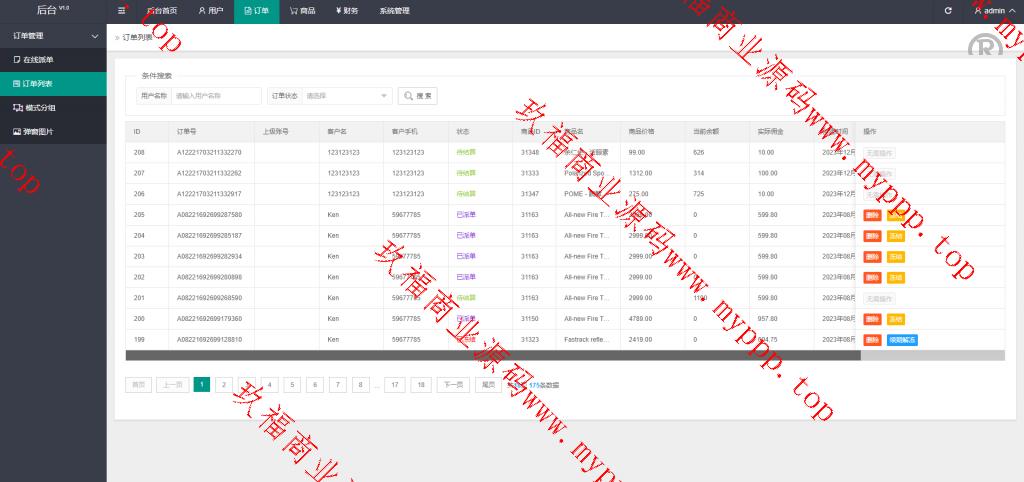1024x482 pixels.
Task: Open the 财务 top menu
Action: point(348,11)
